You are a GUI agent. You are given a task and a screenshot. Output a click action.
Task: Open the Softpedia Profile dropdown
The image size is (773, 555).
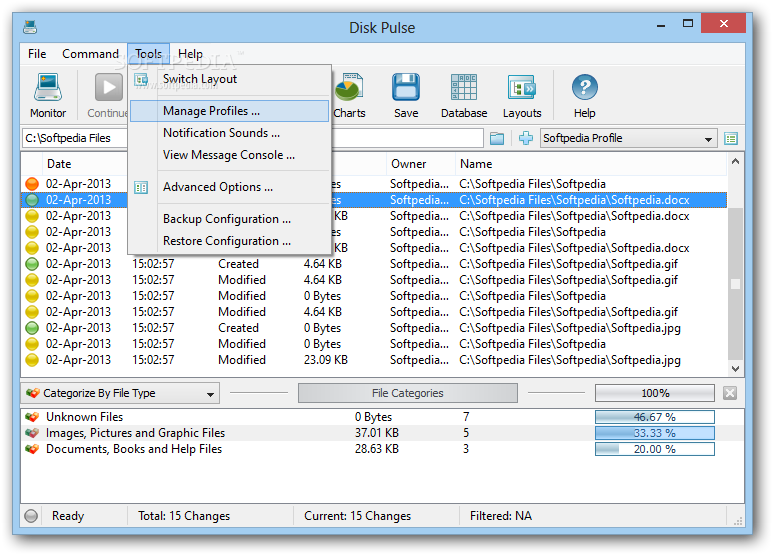pyautogui.click(x=629, y=139)
